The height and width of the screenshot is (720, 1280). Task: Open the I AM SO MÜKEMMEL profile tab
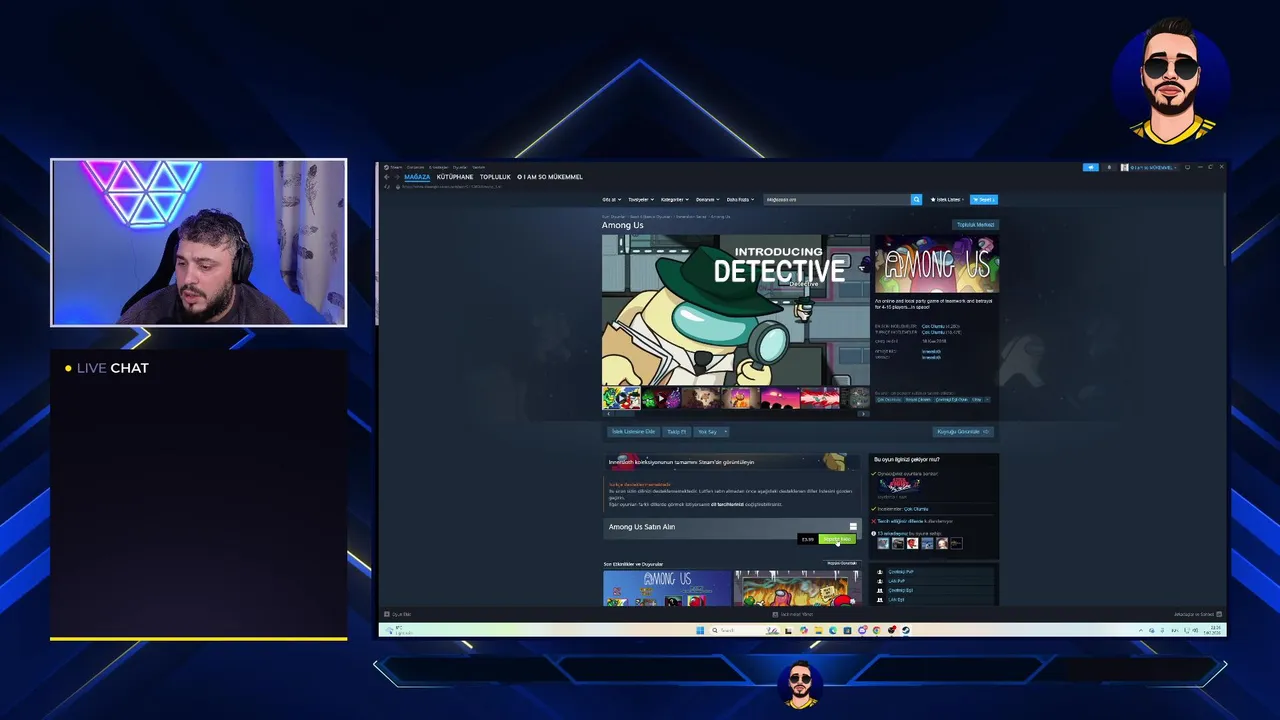click(550, 177)
